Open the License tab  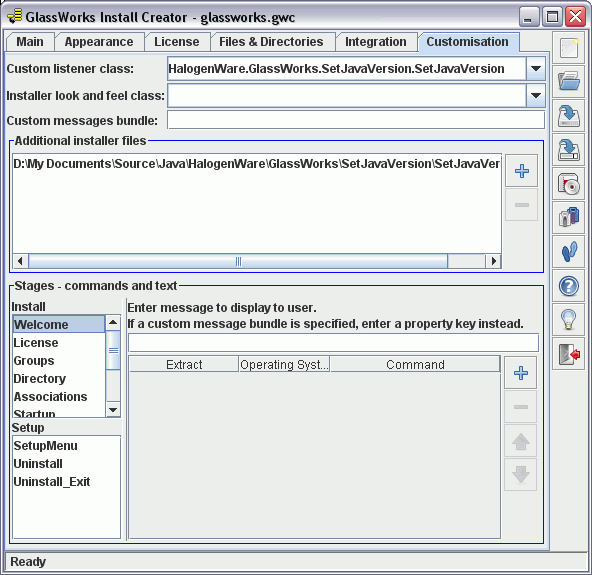point(177,42)
